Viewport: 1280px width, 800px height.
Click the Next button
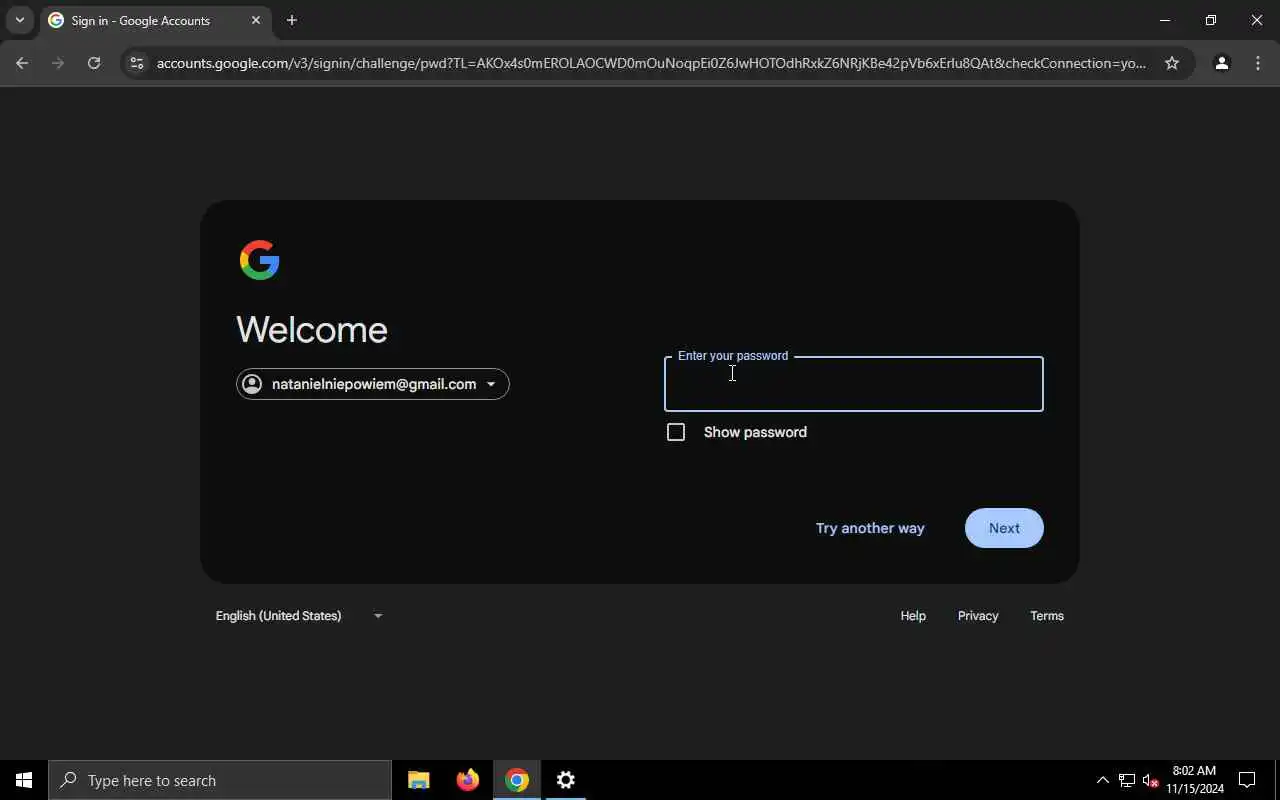1004,528
